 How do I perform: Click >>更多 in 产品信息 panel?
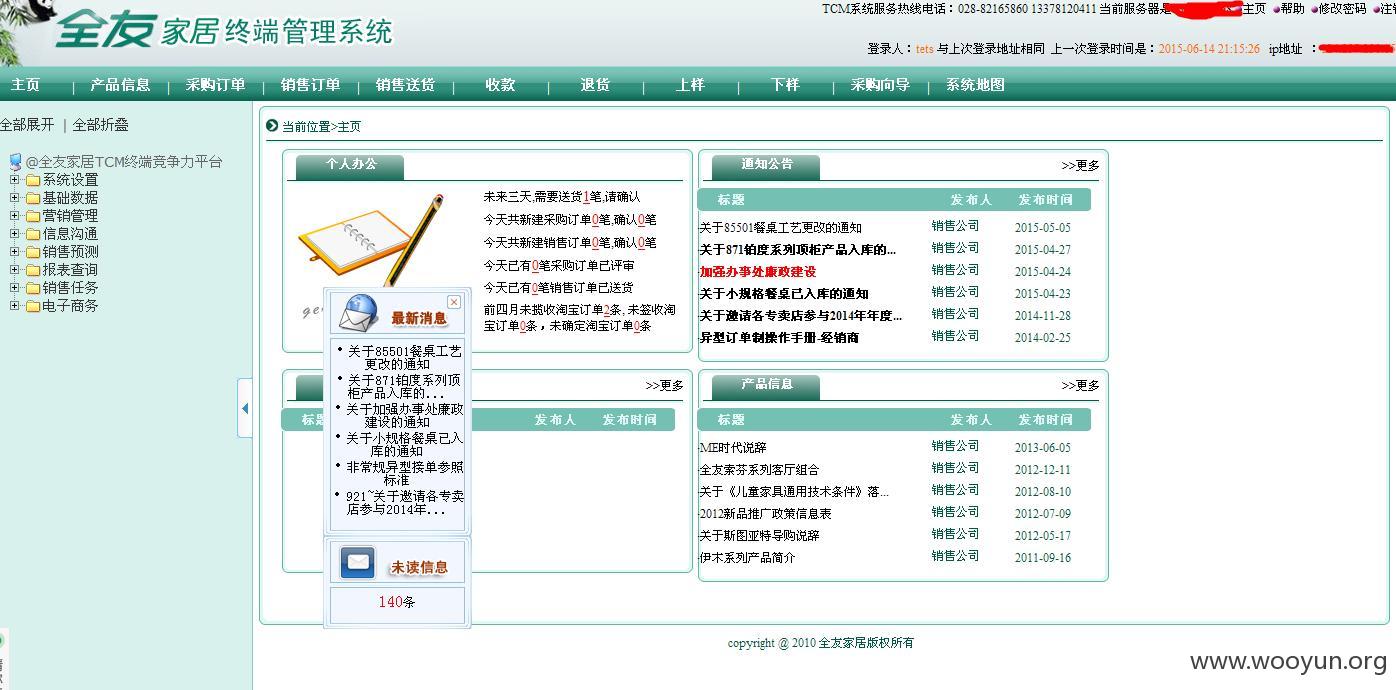(x=1080, y=386)
